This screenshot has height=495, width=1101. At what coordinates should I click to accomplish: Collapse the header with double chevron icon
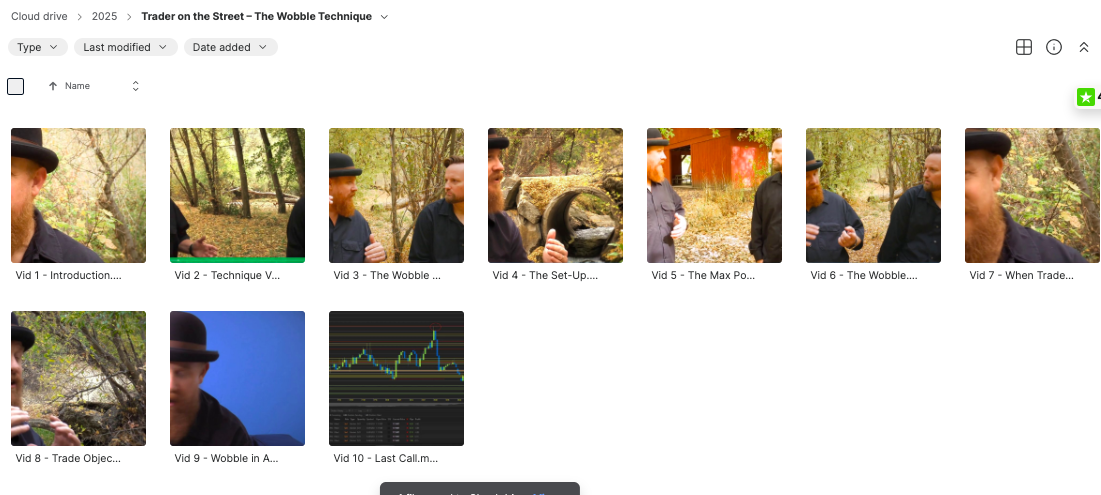click(x=1083, y=47)
